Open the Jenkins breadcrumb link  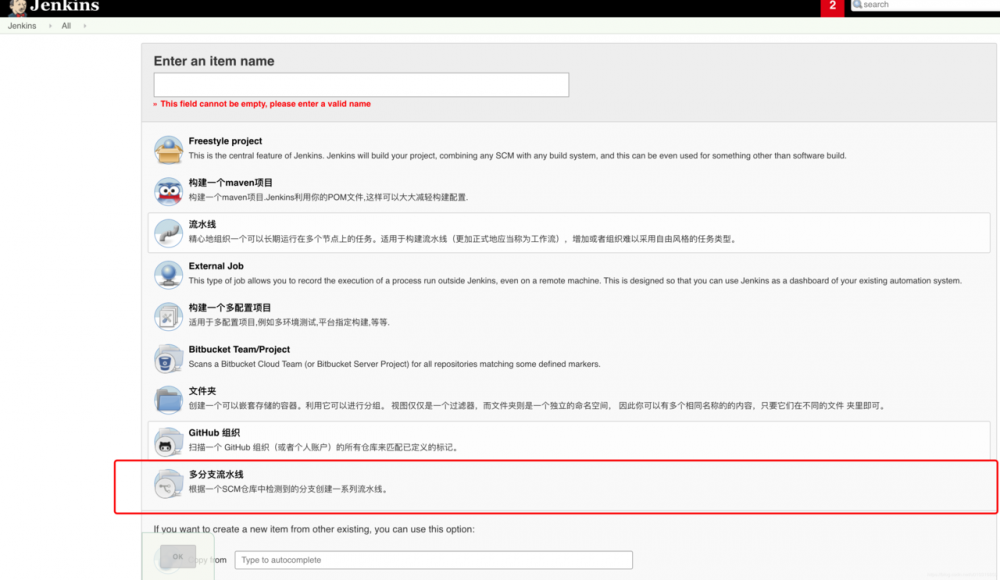pyautogui.click(x=21, y=25)
